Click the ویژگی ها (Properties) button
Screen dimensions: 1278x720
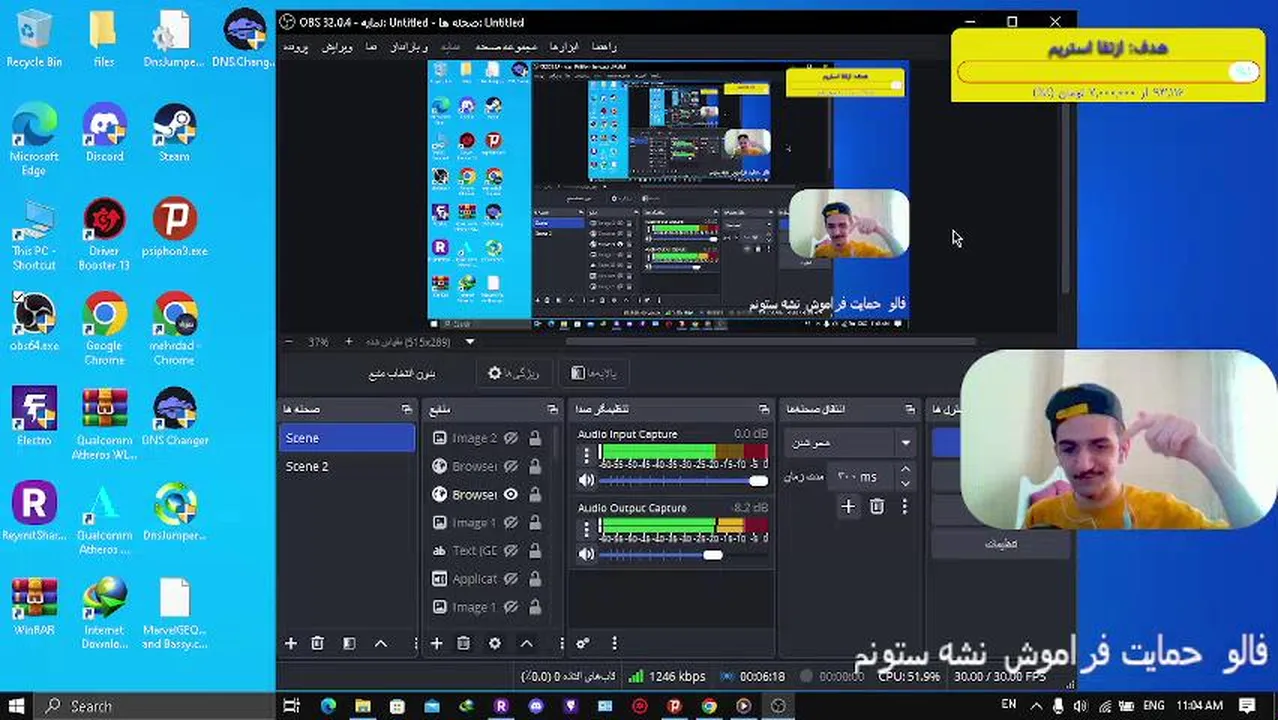tap(513, 373)
